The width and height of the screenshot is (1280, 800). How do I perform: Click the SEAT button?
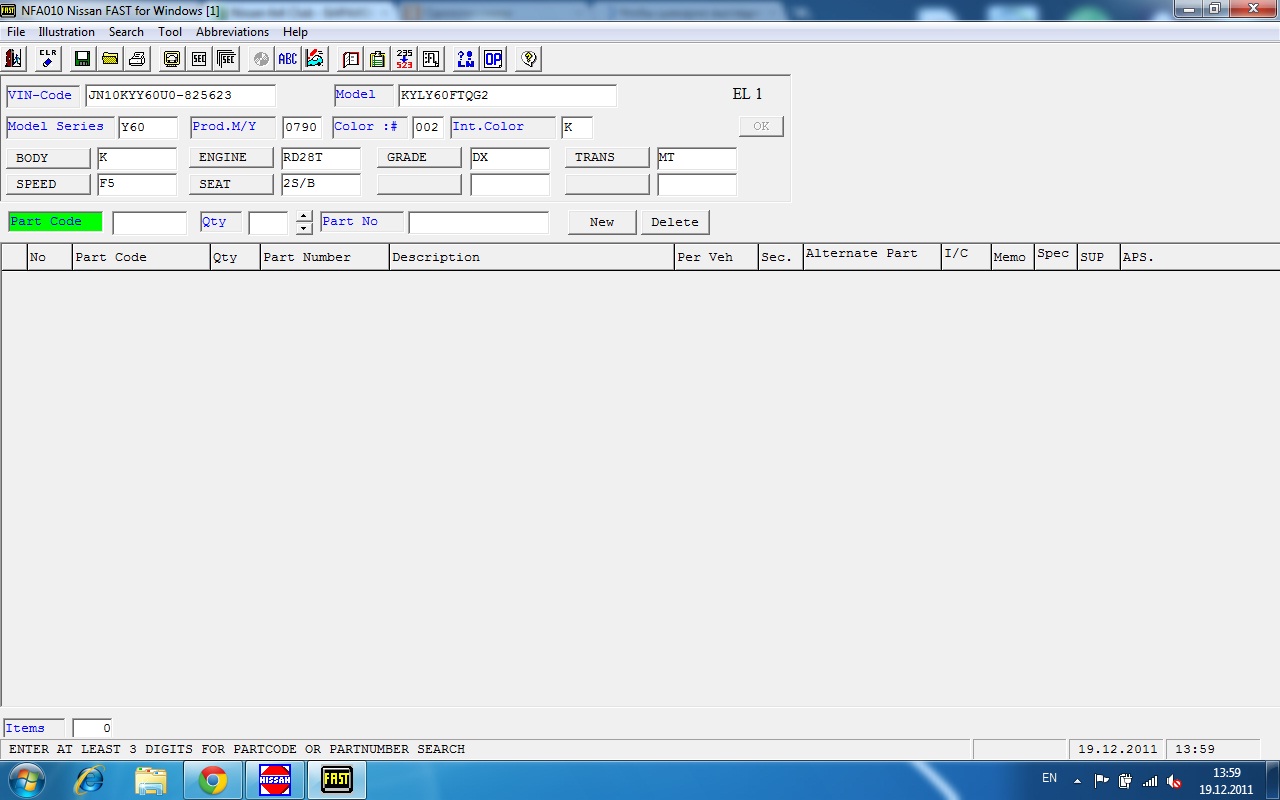[x=231, y=184]
